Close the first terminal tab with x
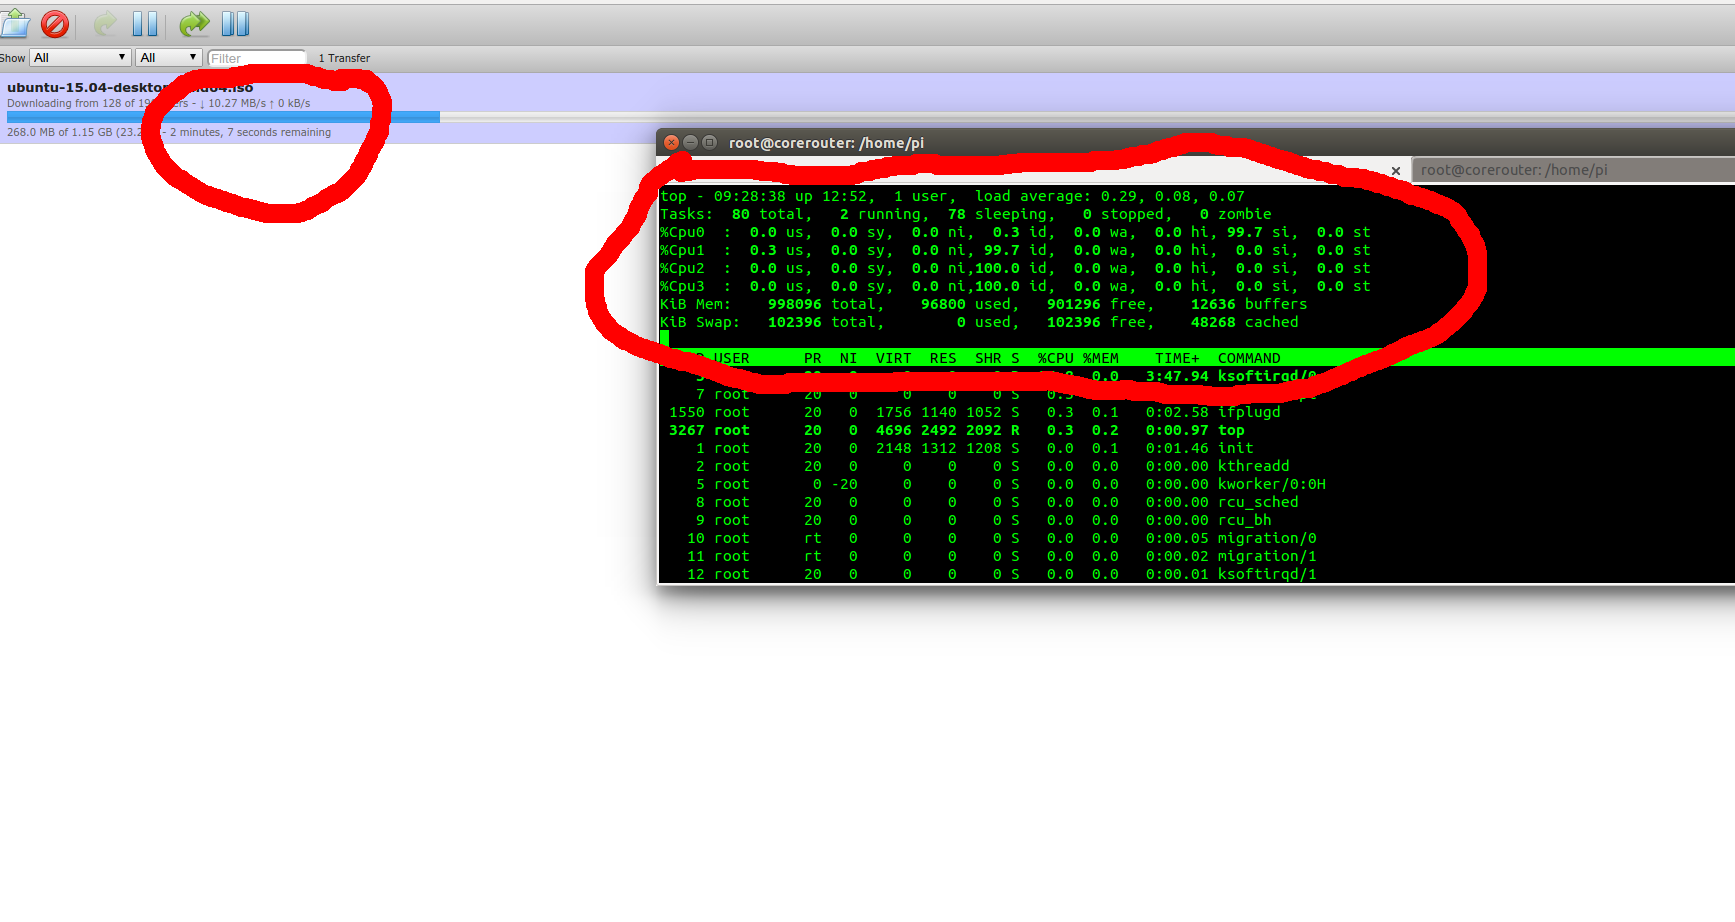Screen dimensions: 1735x922 (1396, 171)
